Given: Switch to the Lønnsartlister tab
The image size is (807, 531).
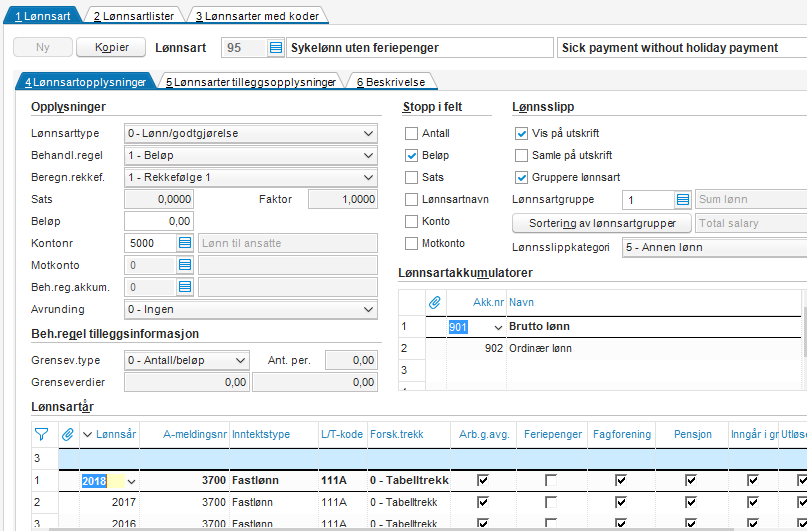Looking at the screenshot, I should coord(134,16).
